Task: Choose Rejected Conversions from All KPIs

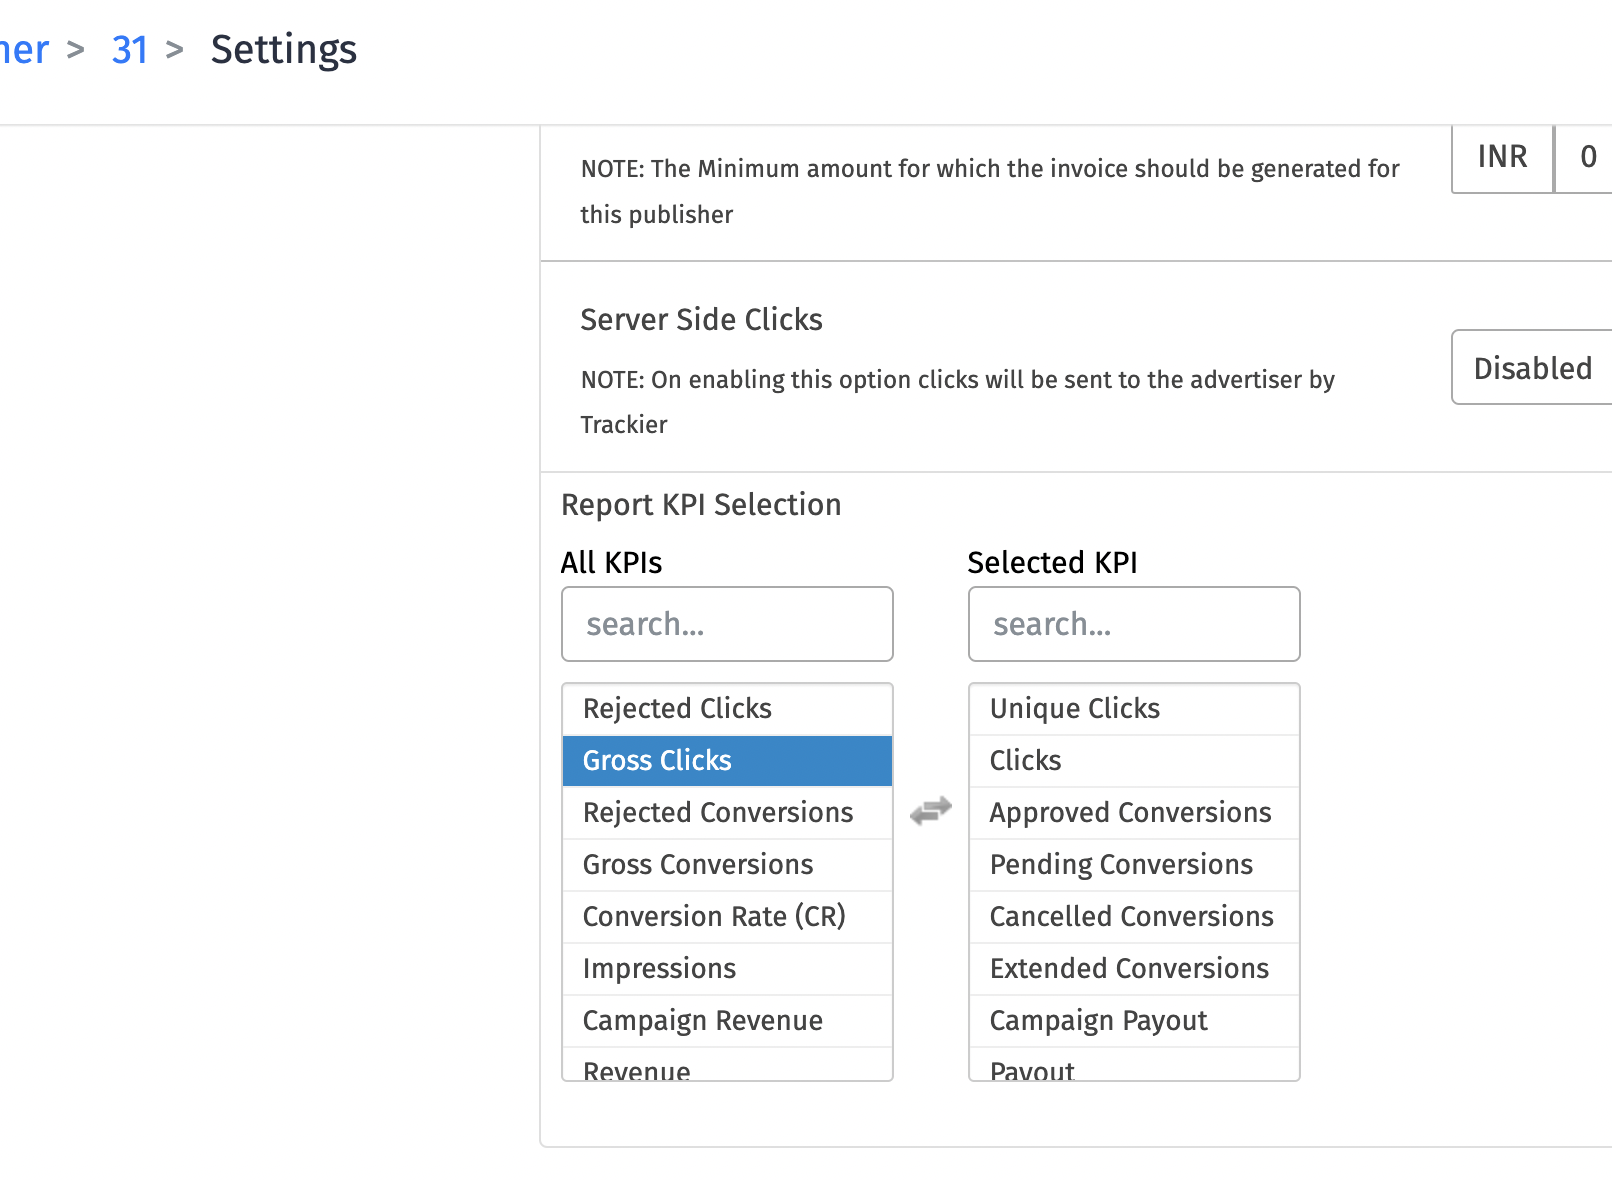Action: click(718, 812)
